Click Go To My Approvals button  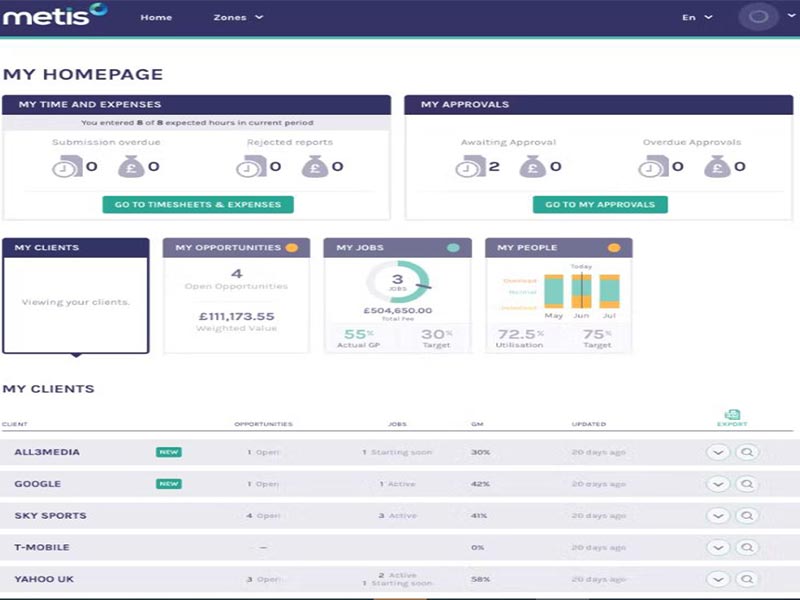[x=600, y=205]
